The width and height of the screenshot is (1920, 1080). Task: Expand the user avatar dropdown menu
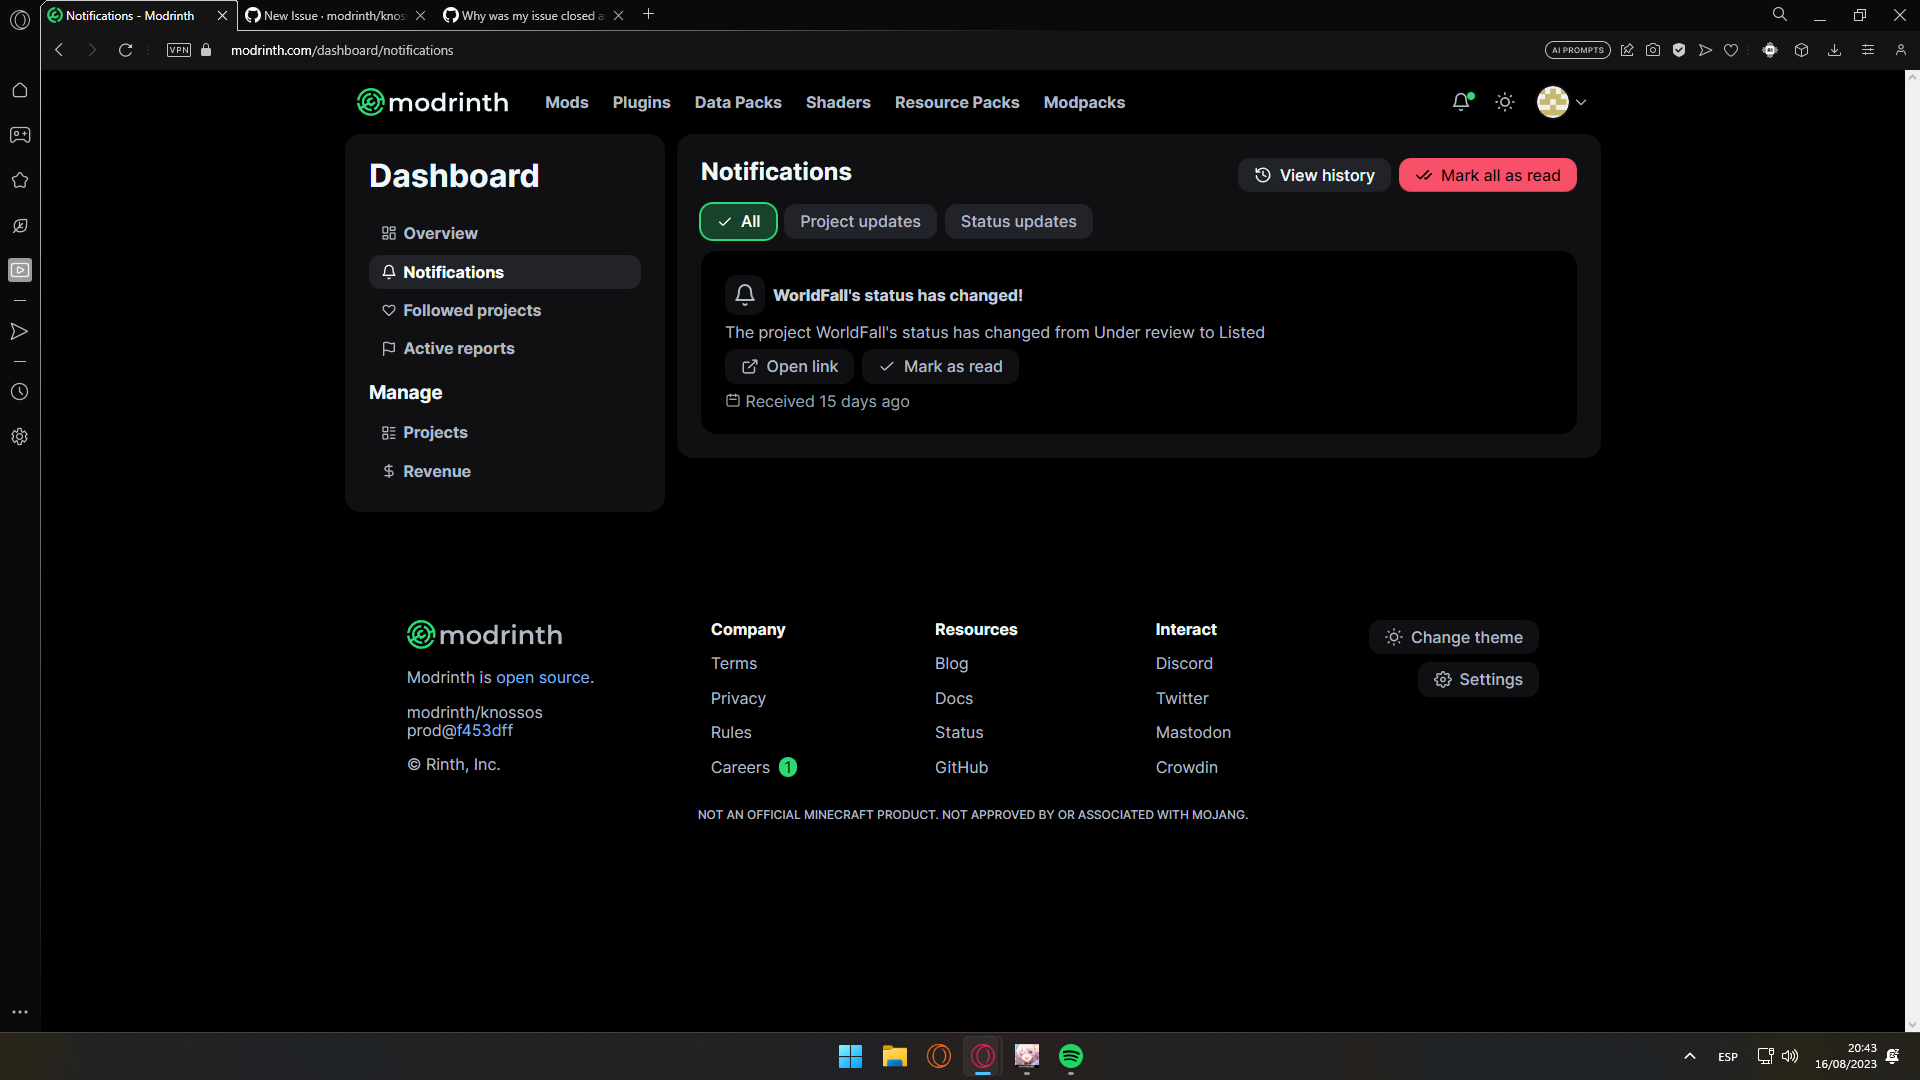coord(1560,101)
